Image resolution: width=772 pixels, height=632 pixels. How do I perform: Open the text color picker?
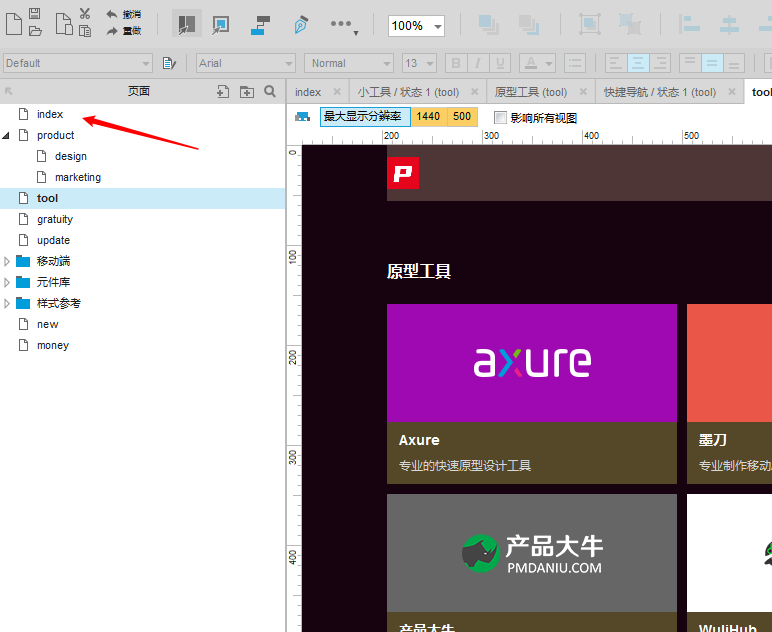point(537,63)
